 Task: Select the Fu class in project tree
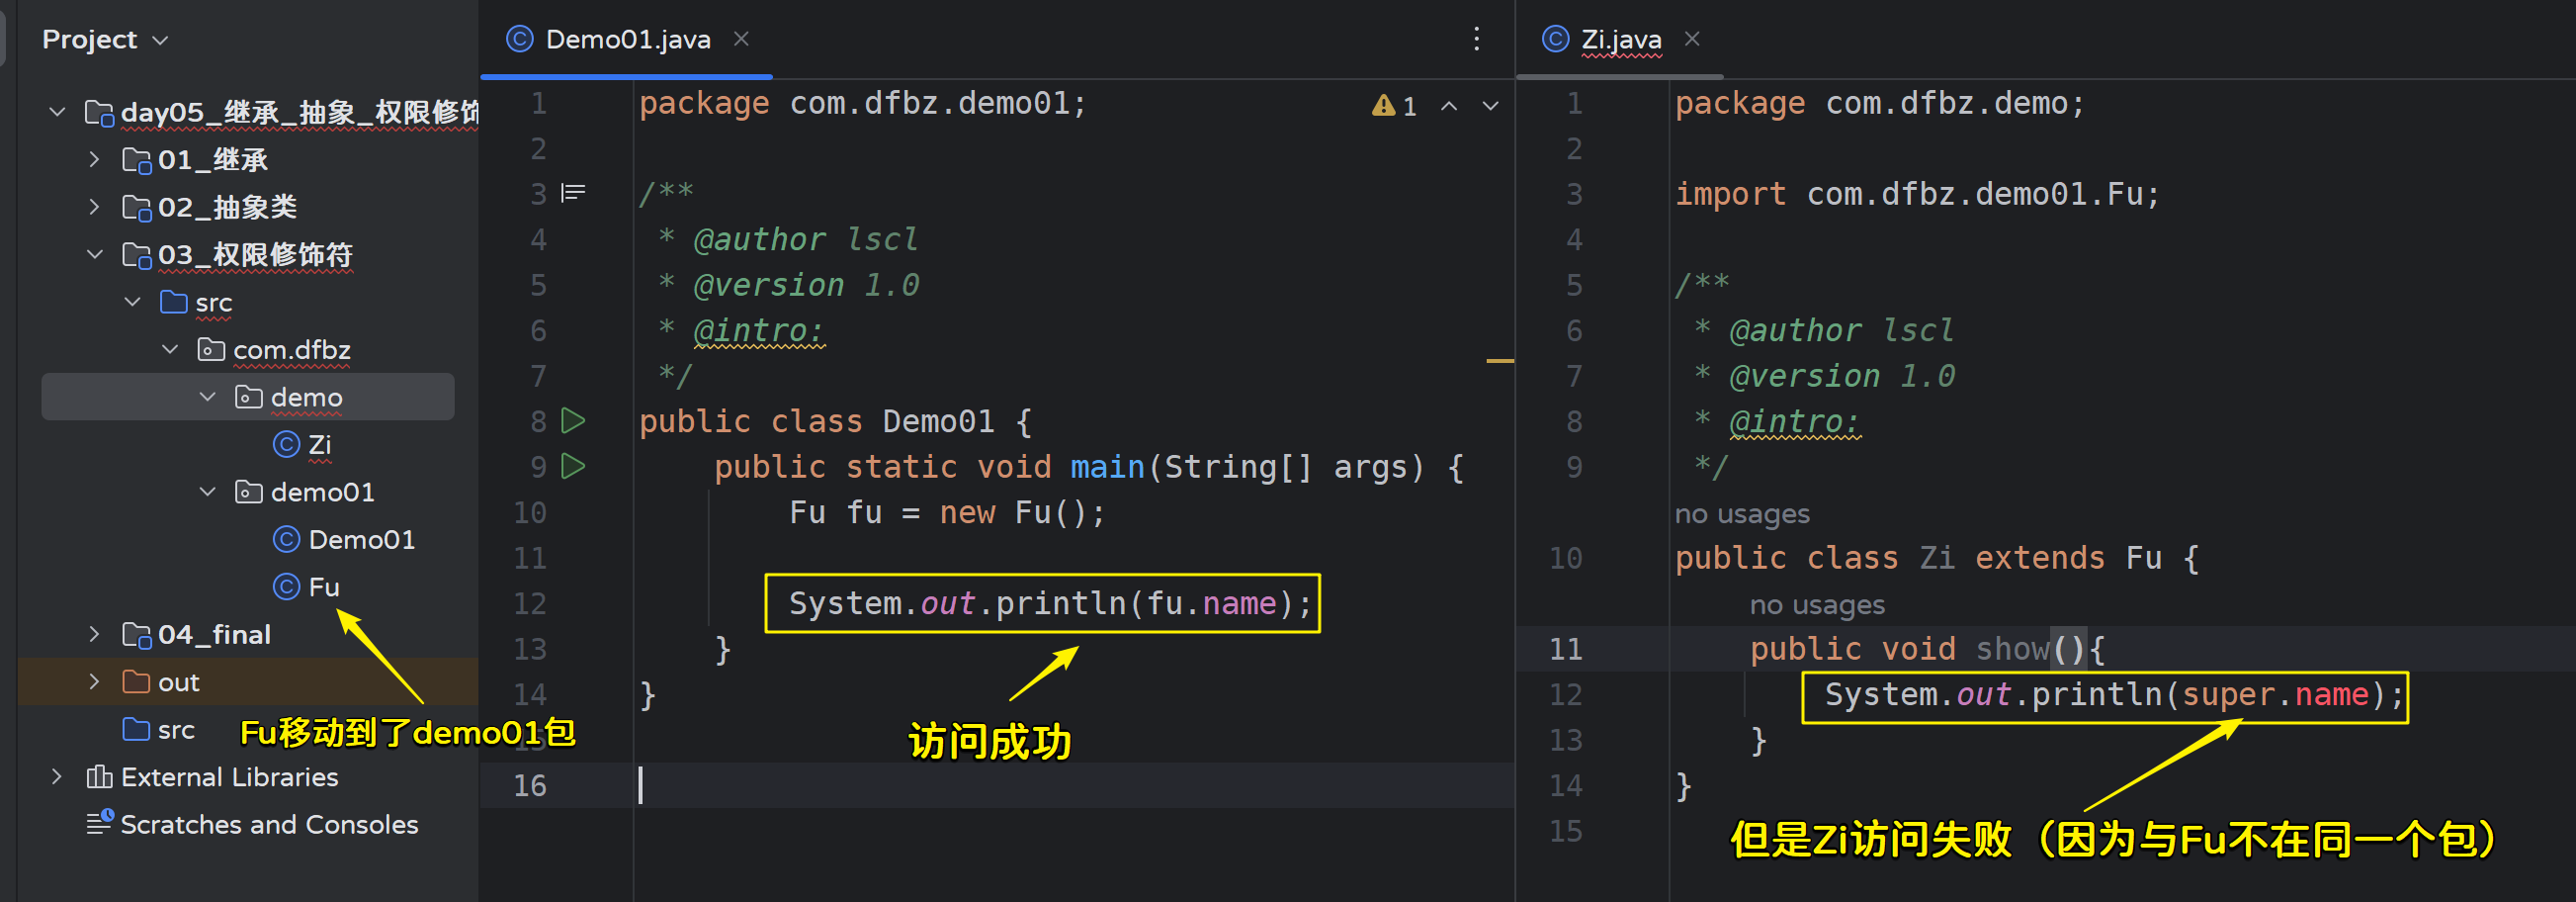[322, 587]
